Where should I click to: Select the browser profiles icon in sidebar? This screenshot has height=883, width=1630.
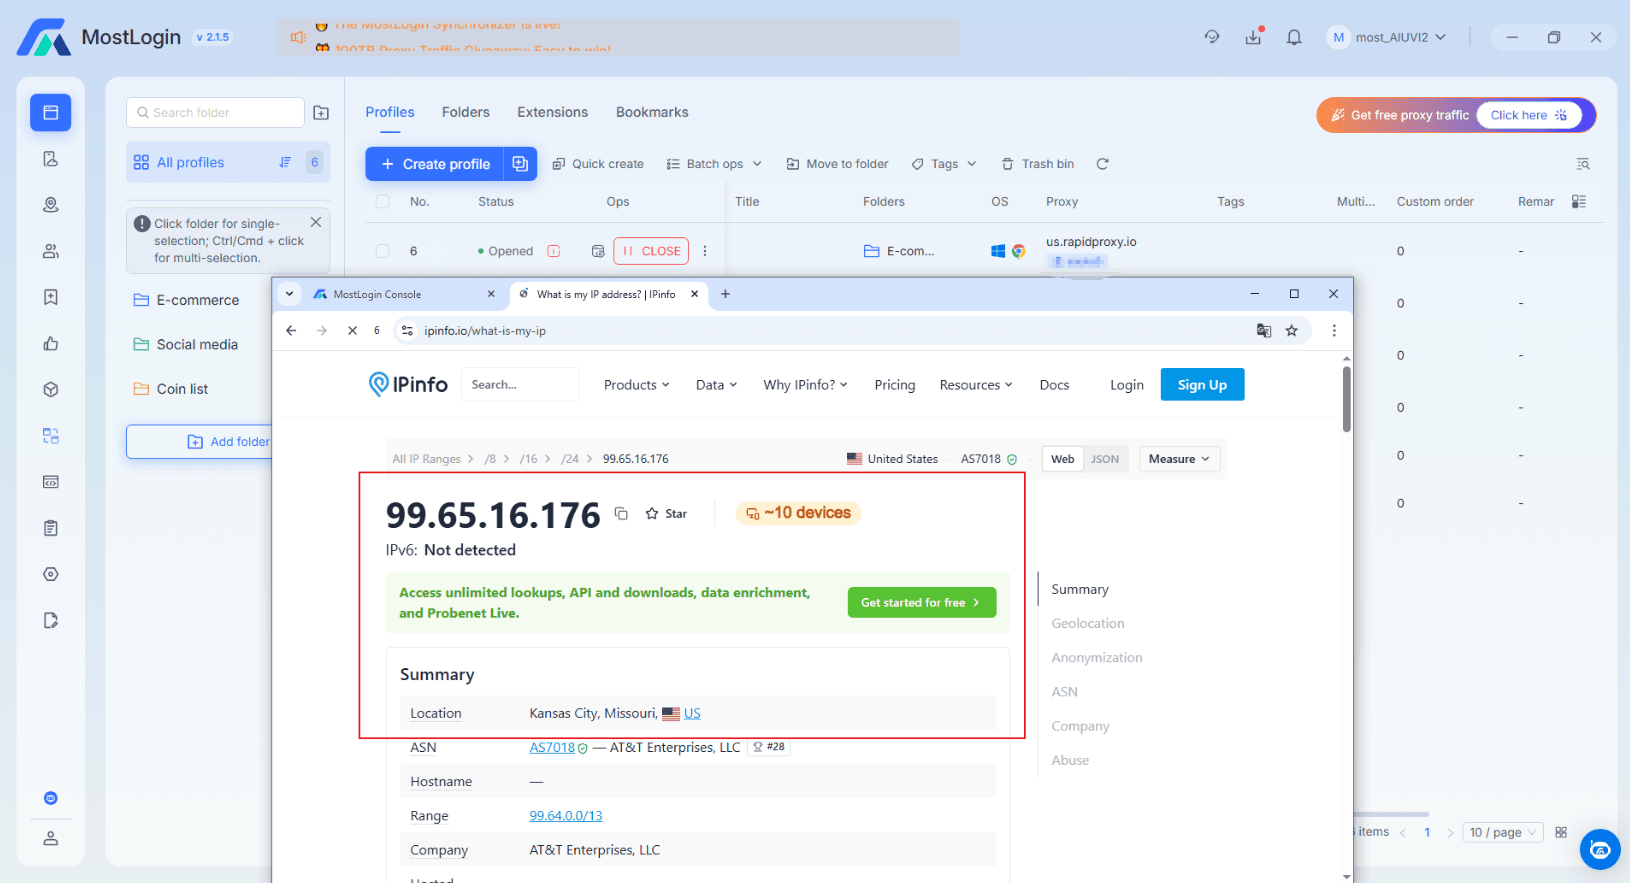51,113
